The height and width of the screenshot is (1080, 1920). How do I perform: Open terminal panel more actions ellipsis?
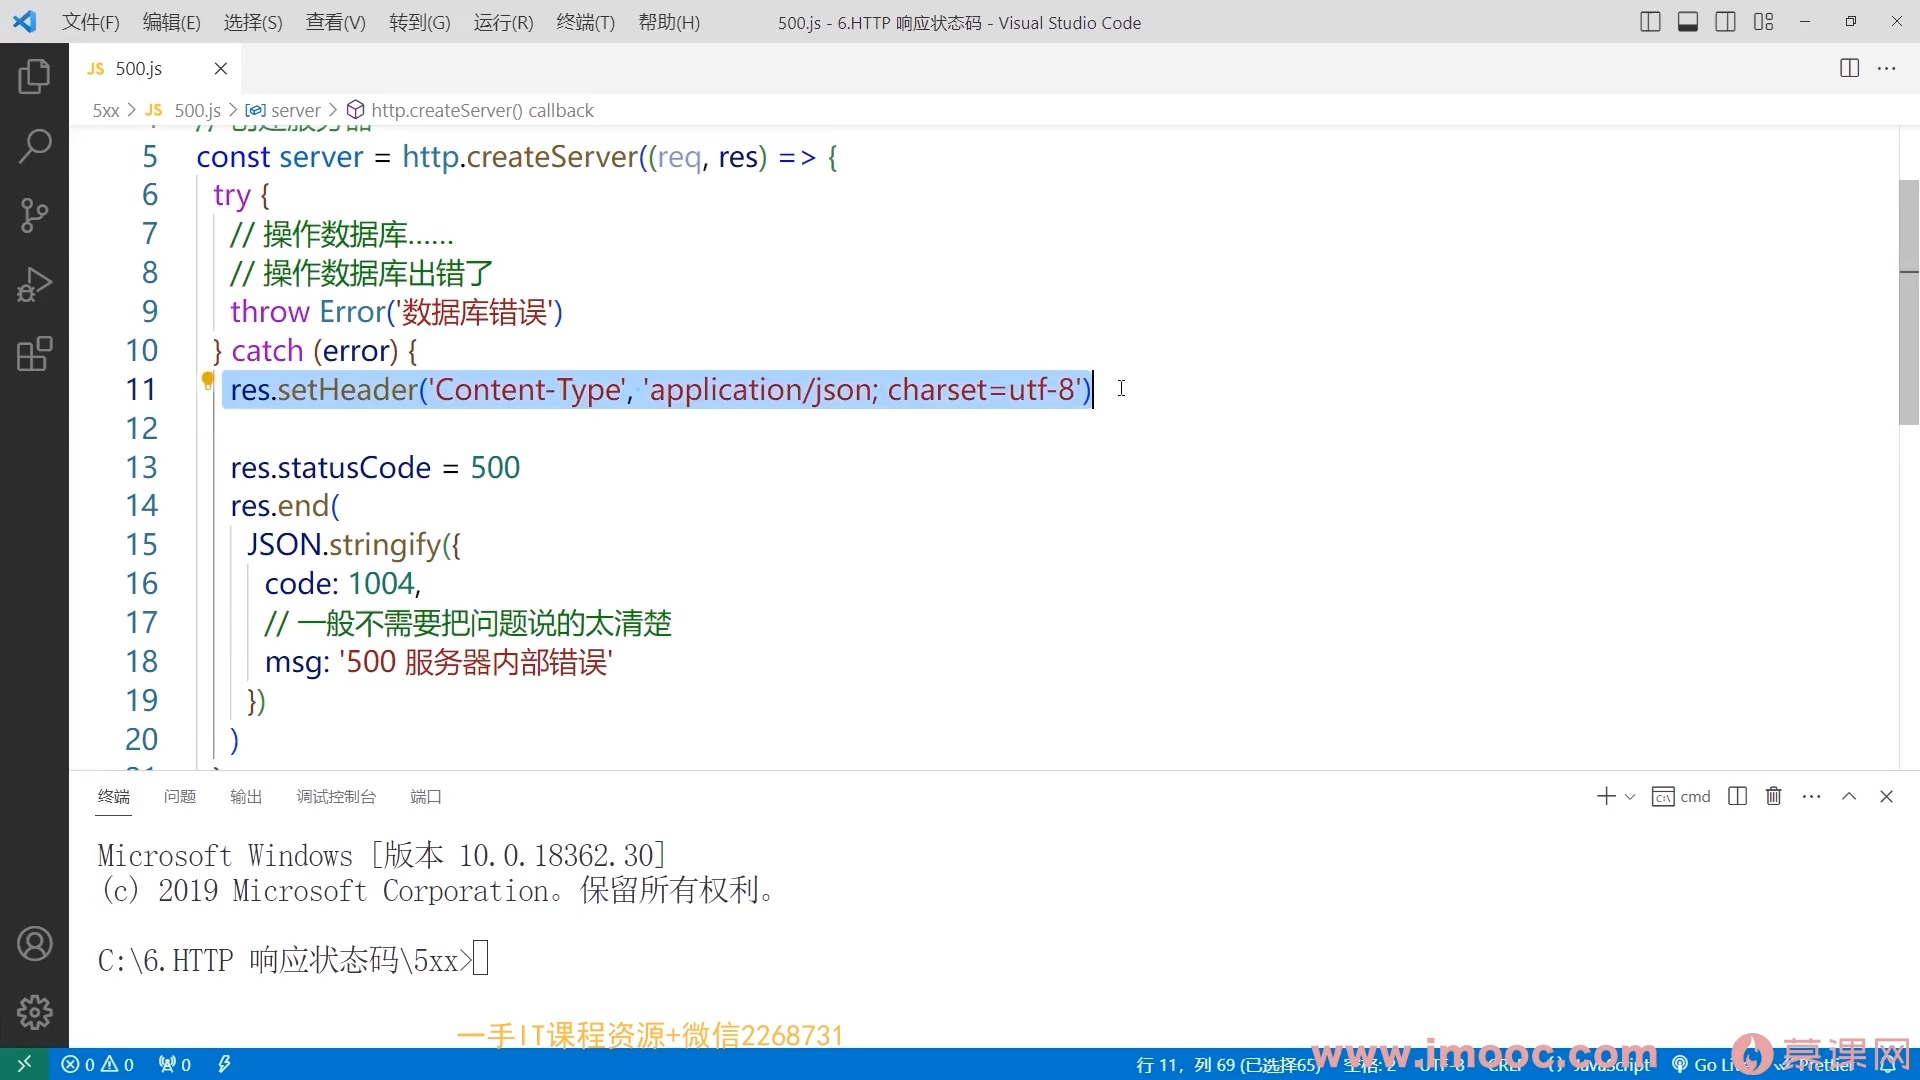click(1811, 796)
